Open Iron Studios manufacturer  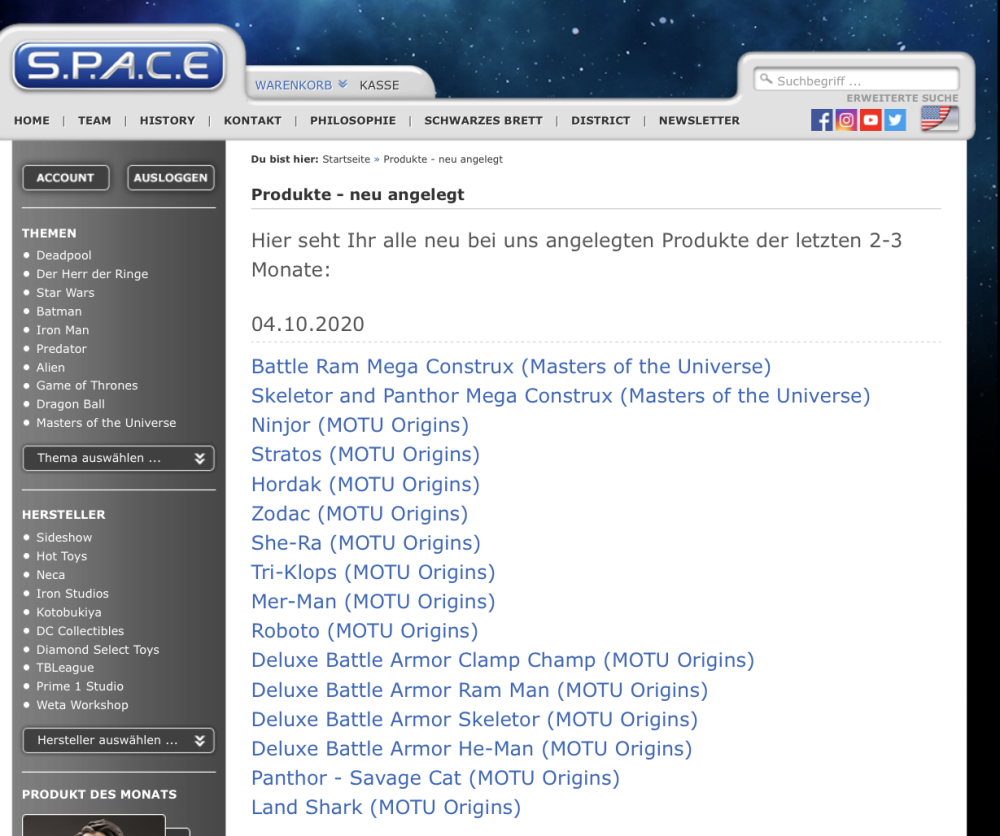(72, 594)
